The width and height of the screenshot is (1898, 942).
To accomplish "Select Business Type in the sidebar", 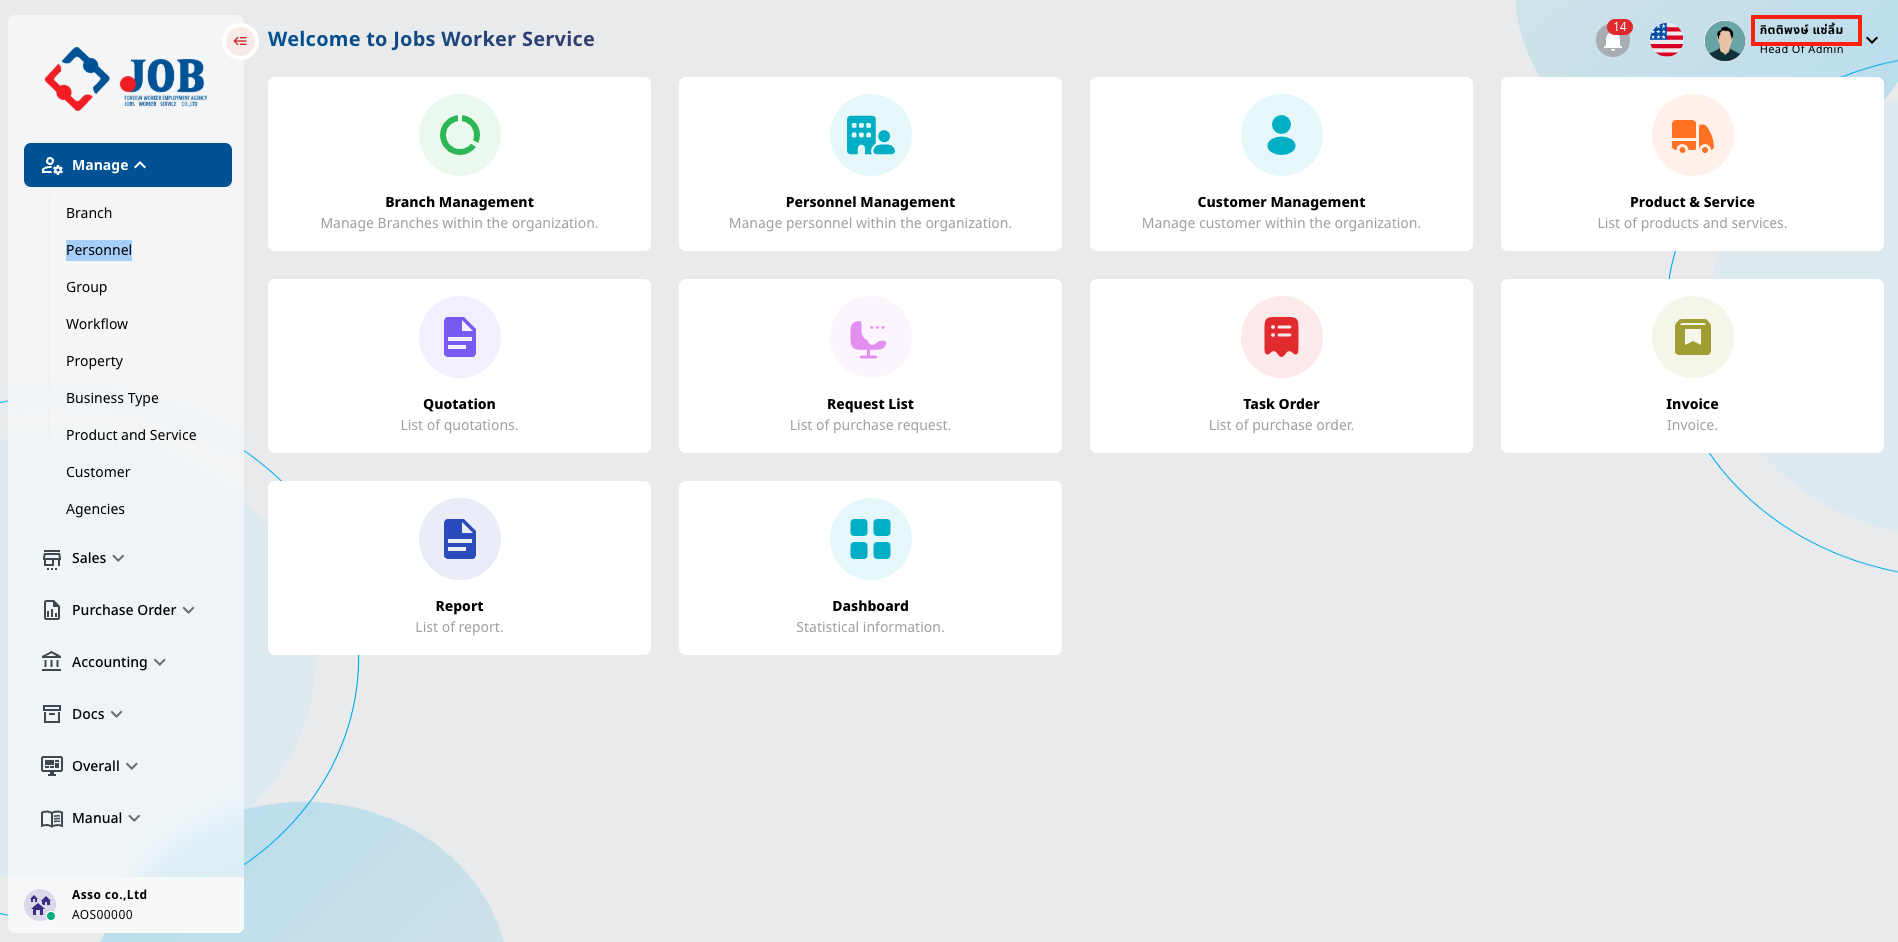I will 112,398.
